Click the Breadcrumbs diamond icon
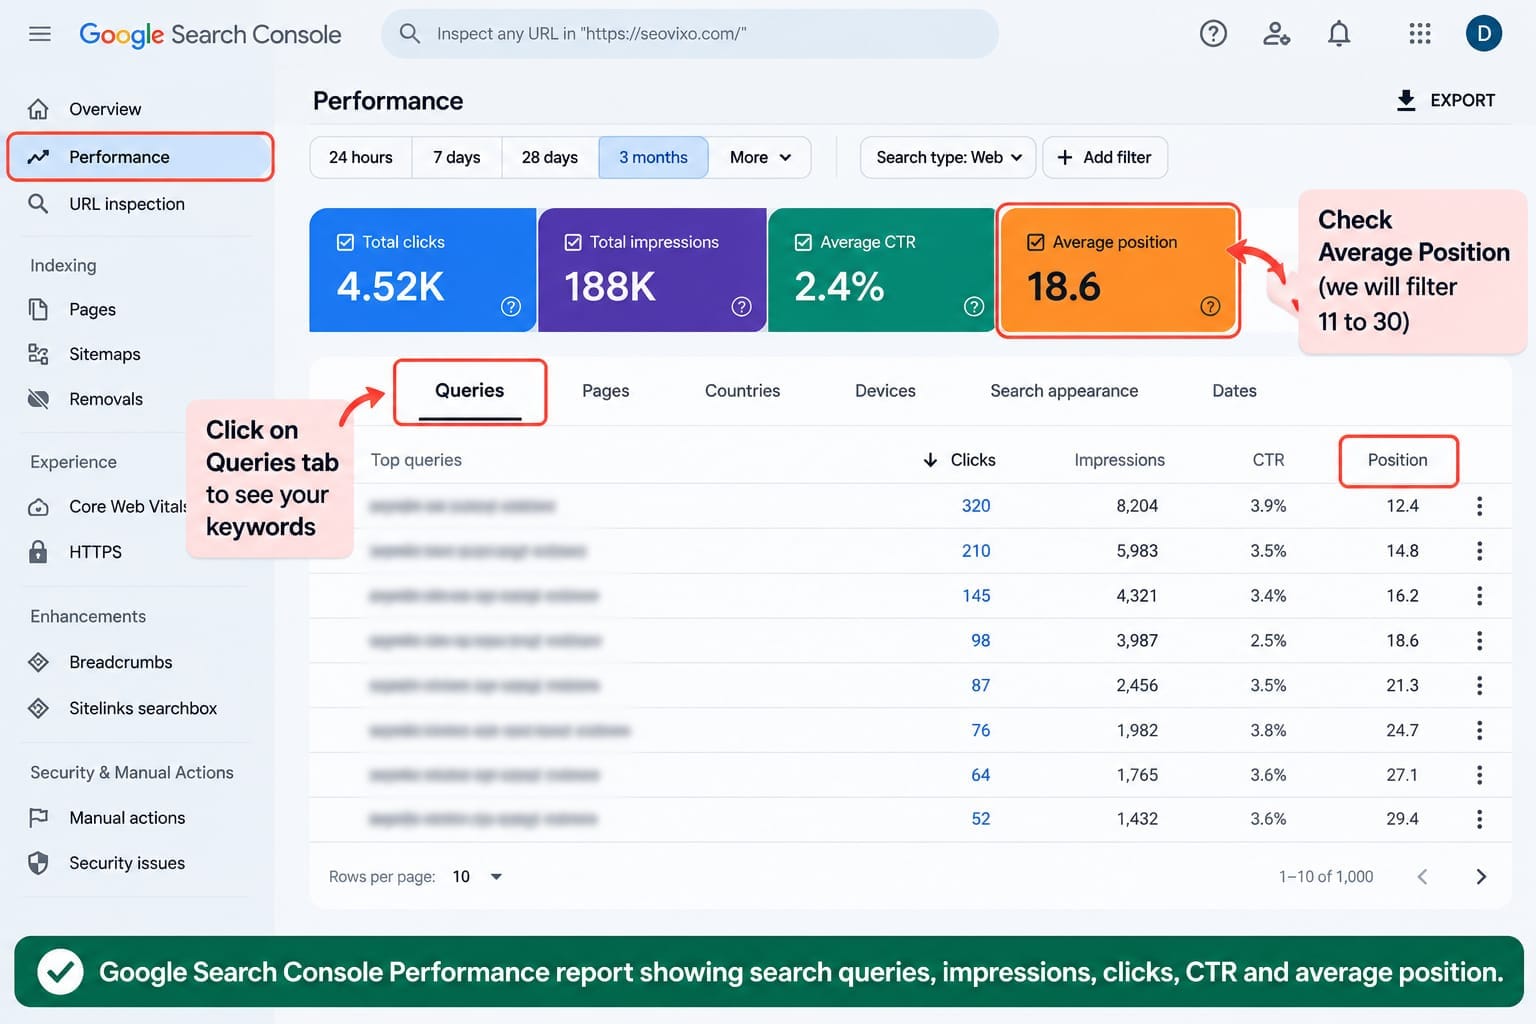This screenshot has width=1536, height=1024. (38, 662)
